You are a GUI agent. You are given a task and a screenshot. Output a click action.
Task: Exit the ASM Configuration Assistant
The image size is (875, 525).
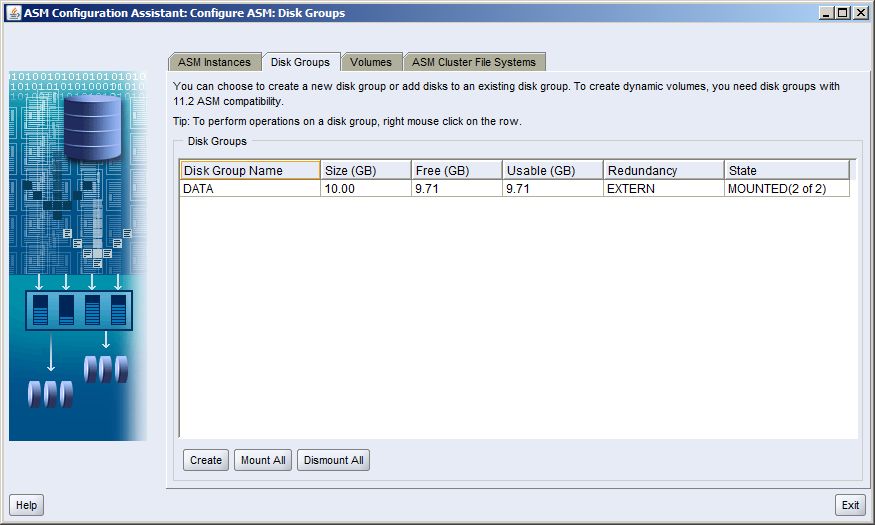tap(850, 505)
